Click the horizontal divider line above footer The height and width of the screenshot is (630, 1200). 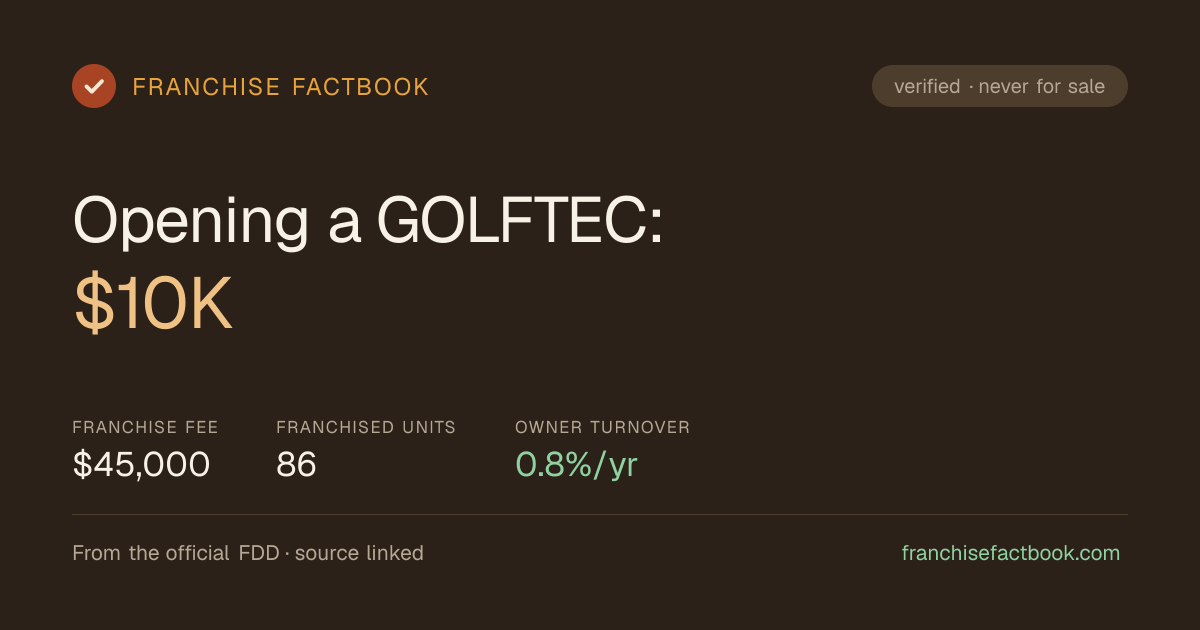(x=600, y=514)
